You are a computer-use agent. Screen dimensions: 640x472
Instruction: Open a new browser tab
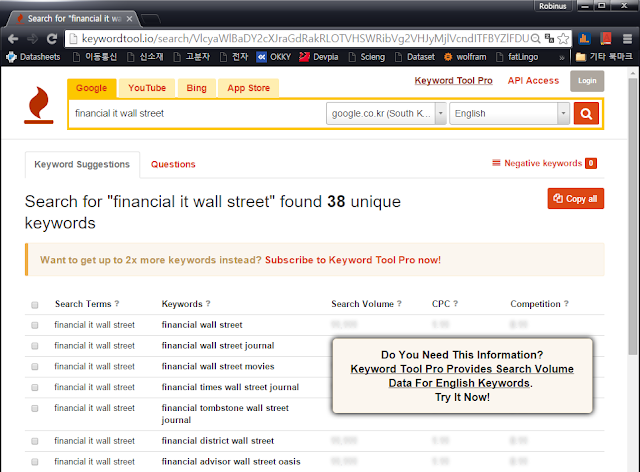click(150, 18)
